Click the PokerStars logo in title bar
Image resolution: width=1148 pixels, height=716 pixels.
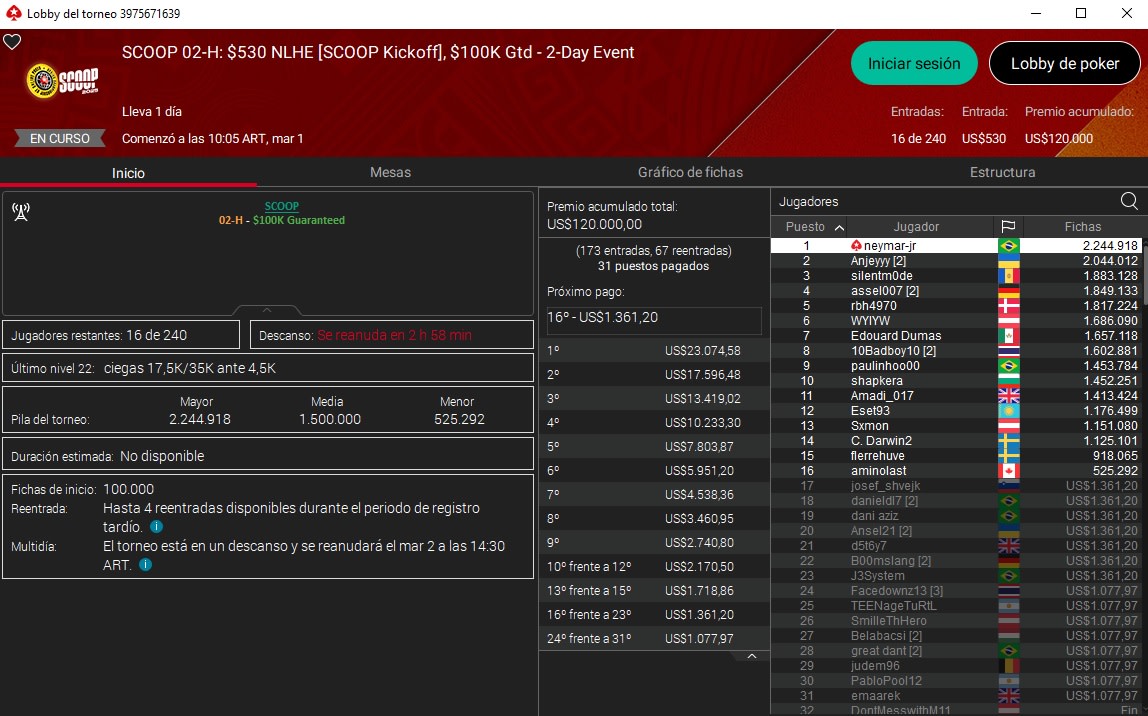point(13,13)
